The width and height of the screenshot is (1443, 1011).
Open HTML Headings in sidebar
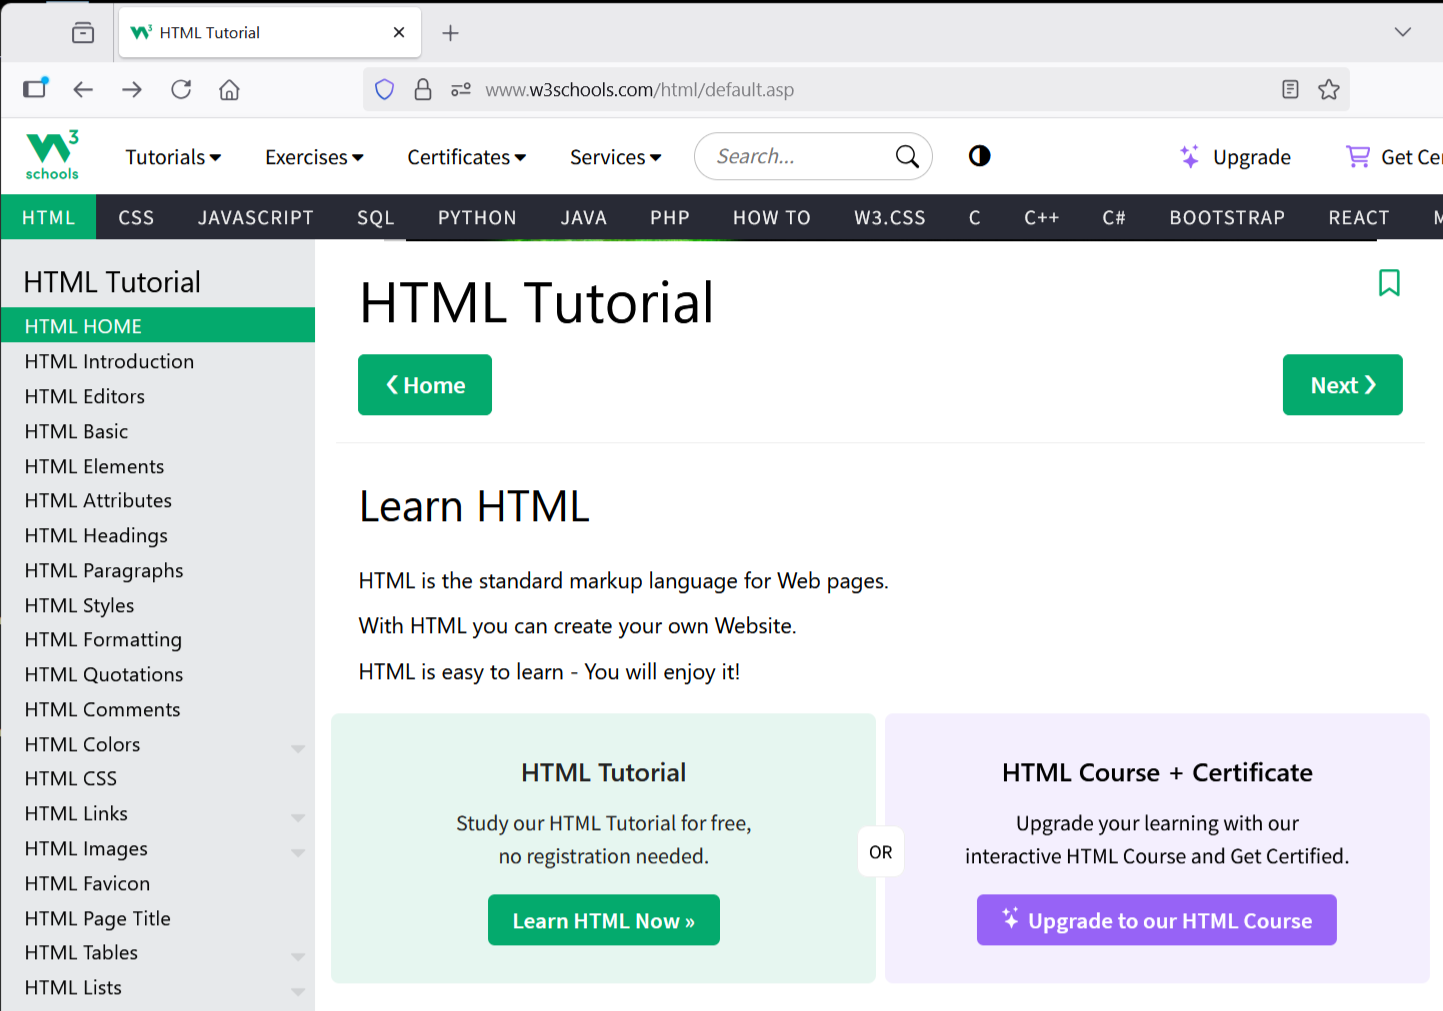tap(157, 535)
